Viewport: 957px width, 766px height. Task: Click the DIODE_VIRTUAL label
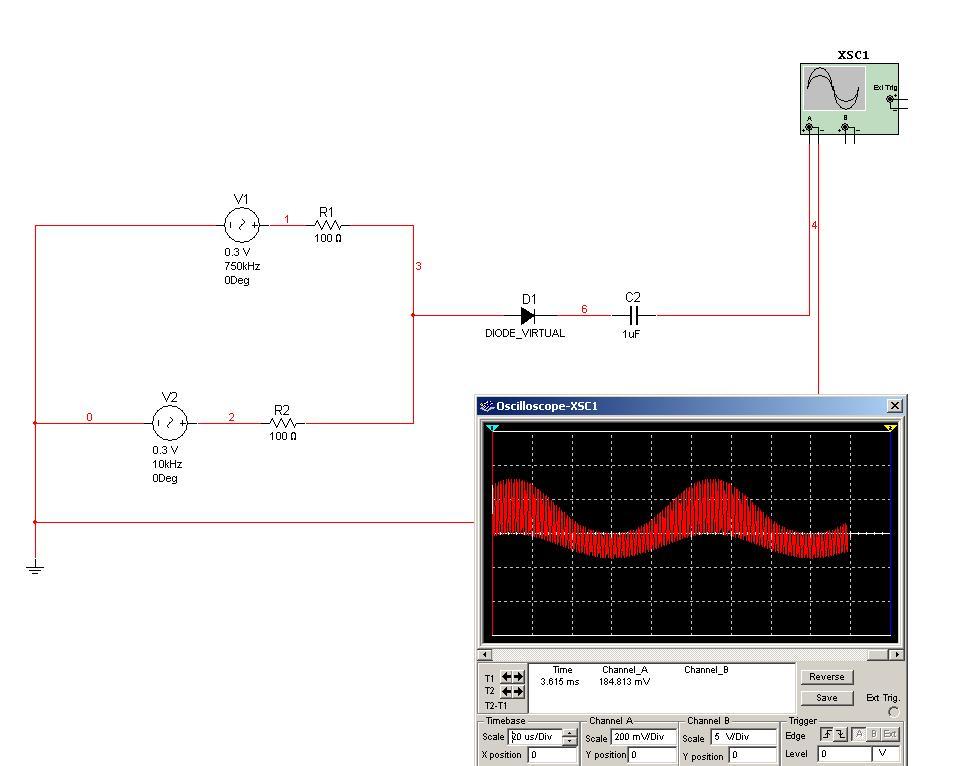[x=525, y=333]
